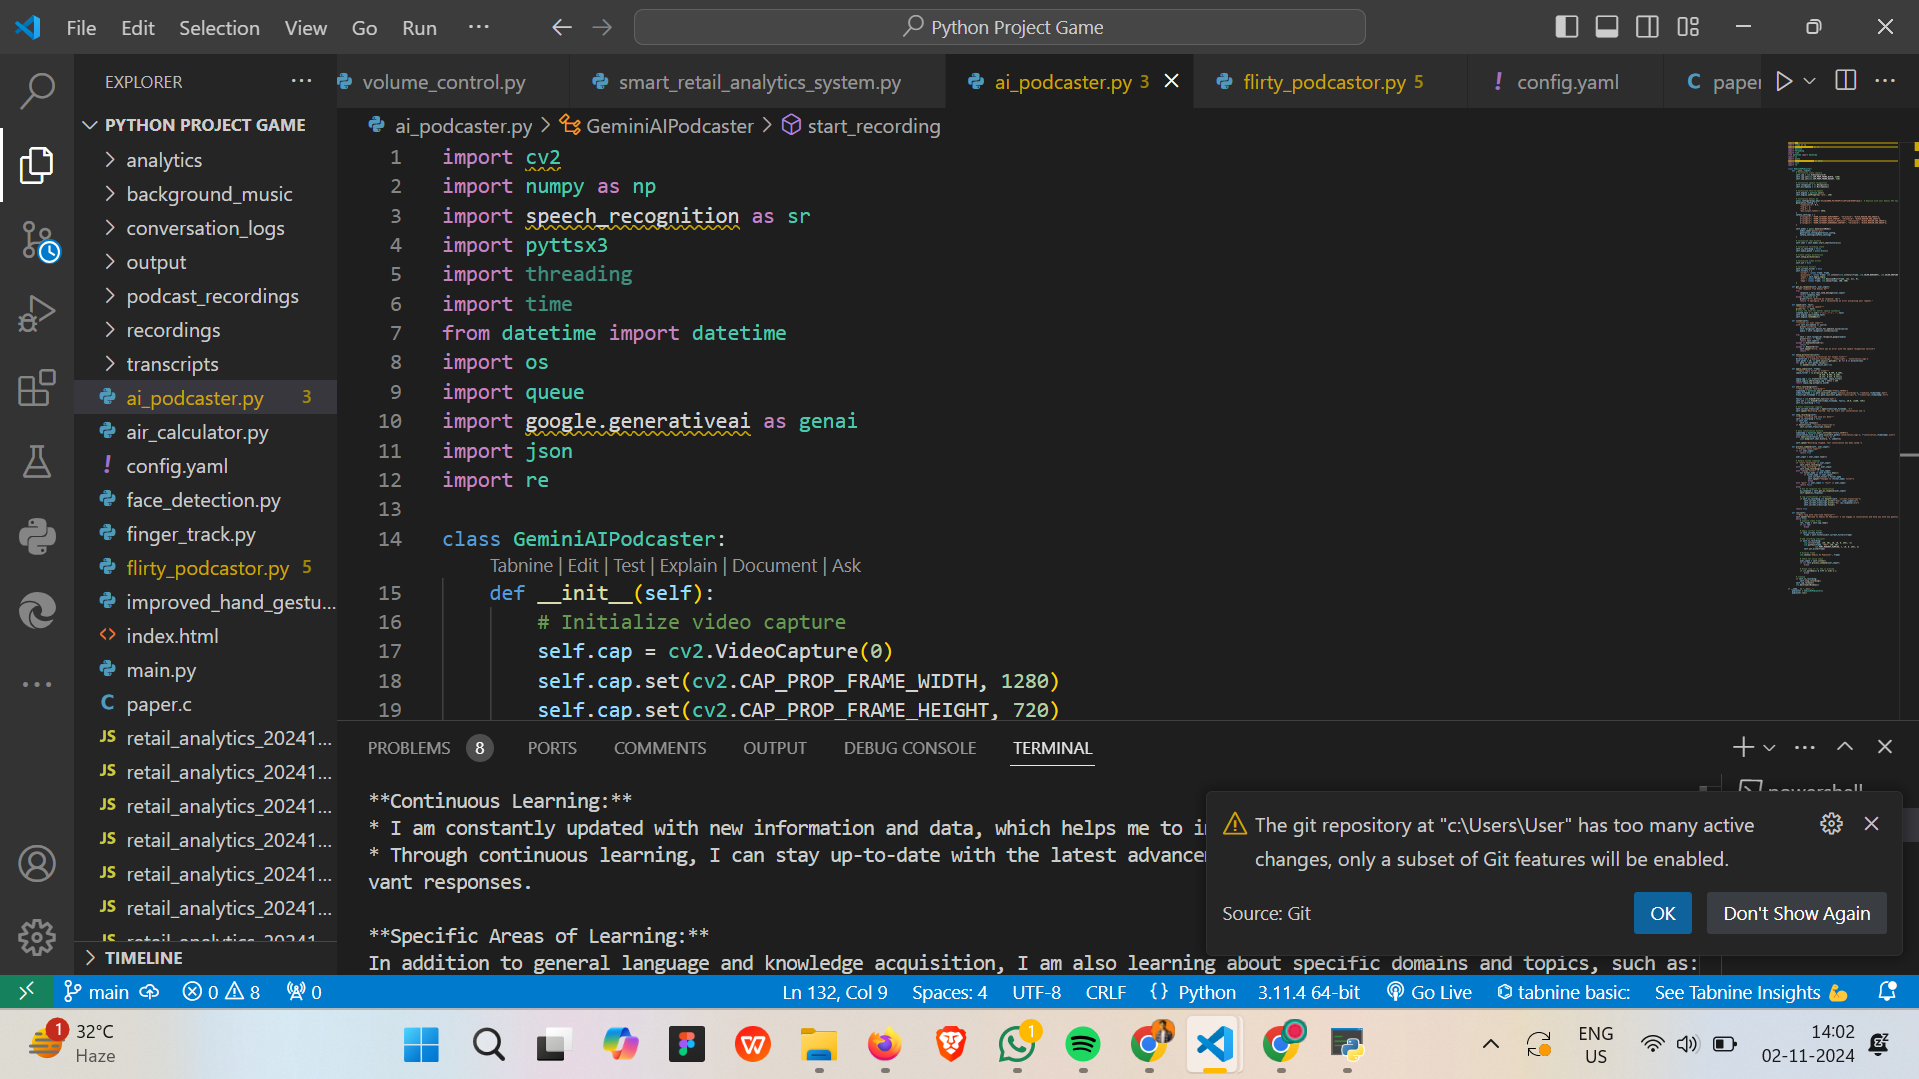1919x1079 pixels.
Task: Open run options dropdown arrow
Action: pos(1809,81)
